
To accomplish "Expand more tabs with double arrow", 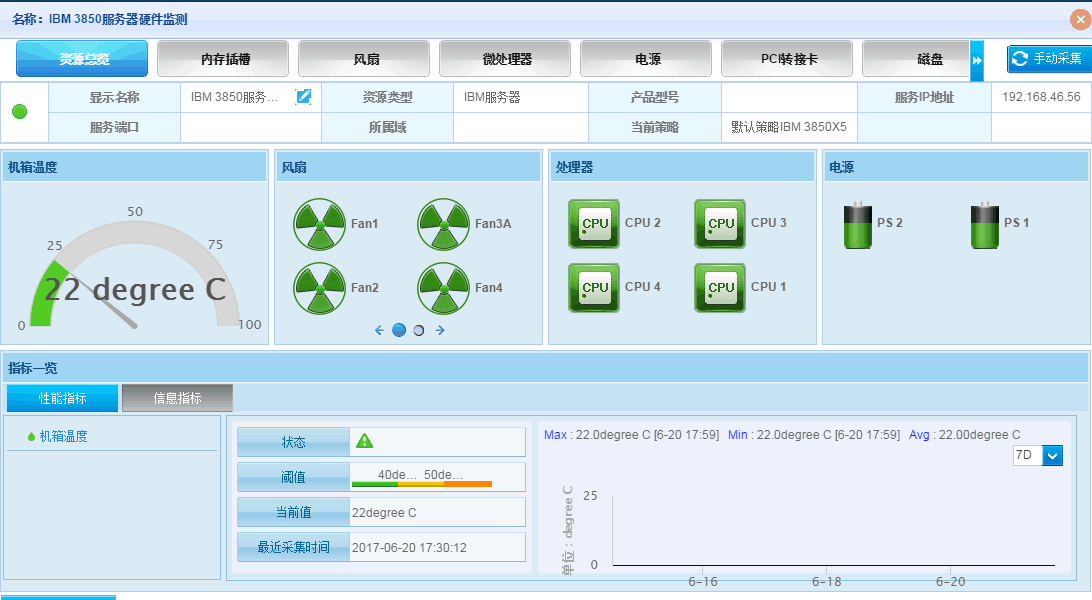I will point(977,60).
